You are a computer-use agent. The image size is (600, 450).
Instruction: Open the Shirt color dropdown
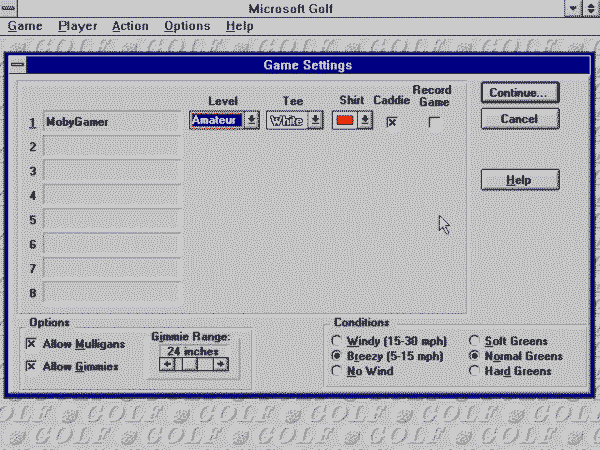365,120
